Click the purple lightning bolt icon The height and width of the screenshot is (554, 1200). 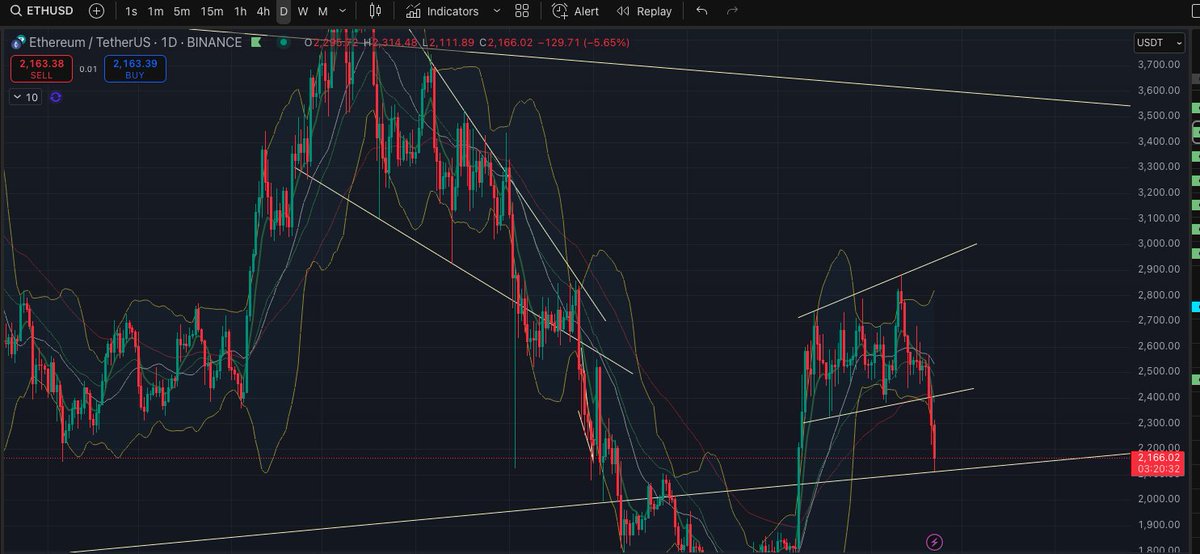[x=934, y=541]
